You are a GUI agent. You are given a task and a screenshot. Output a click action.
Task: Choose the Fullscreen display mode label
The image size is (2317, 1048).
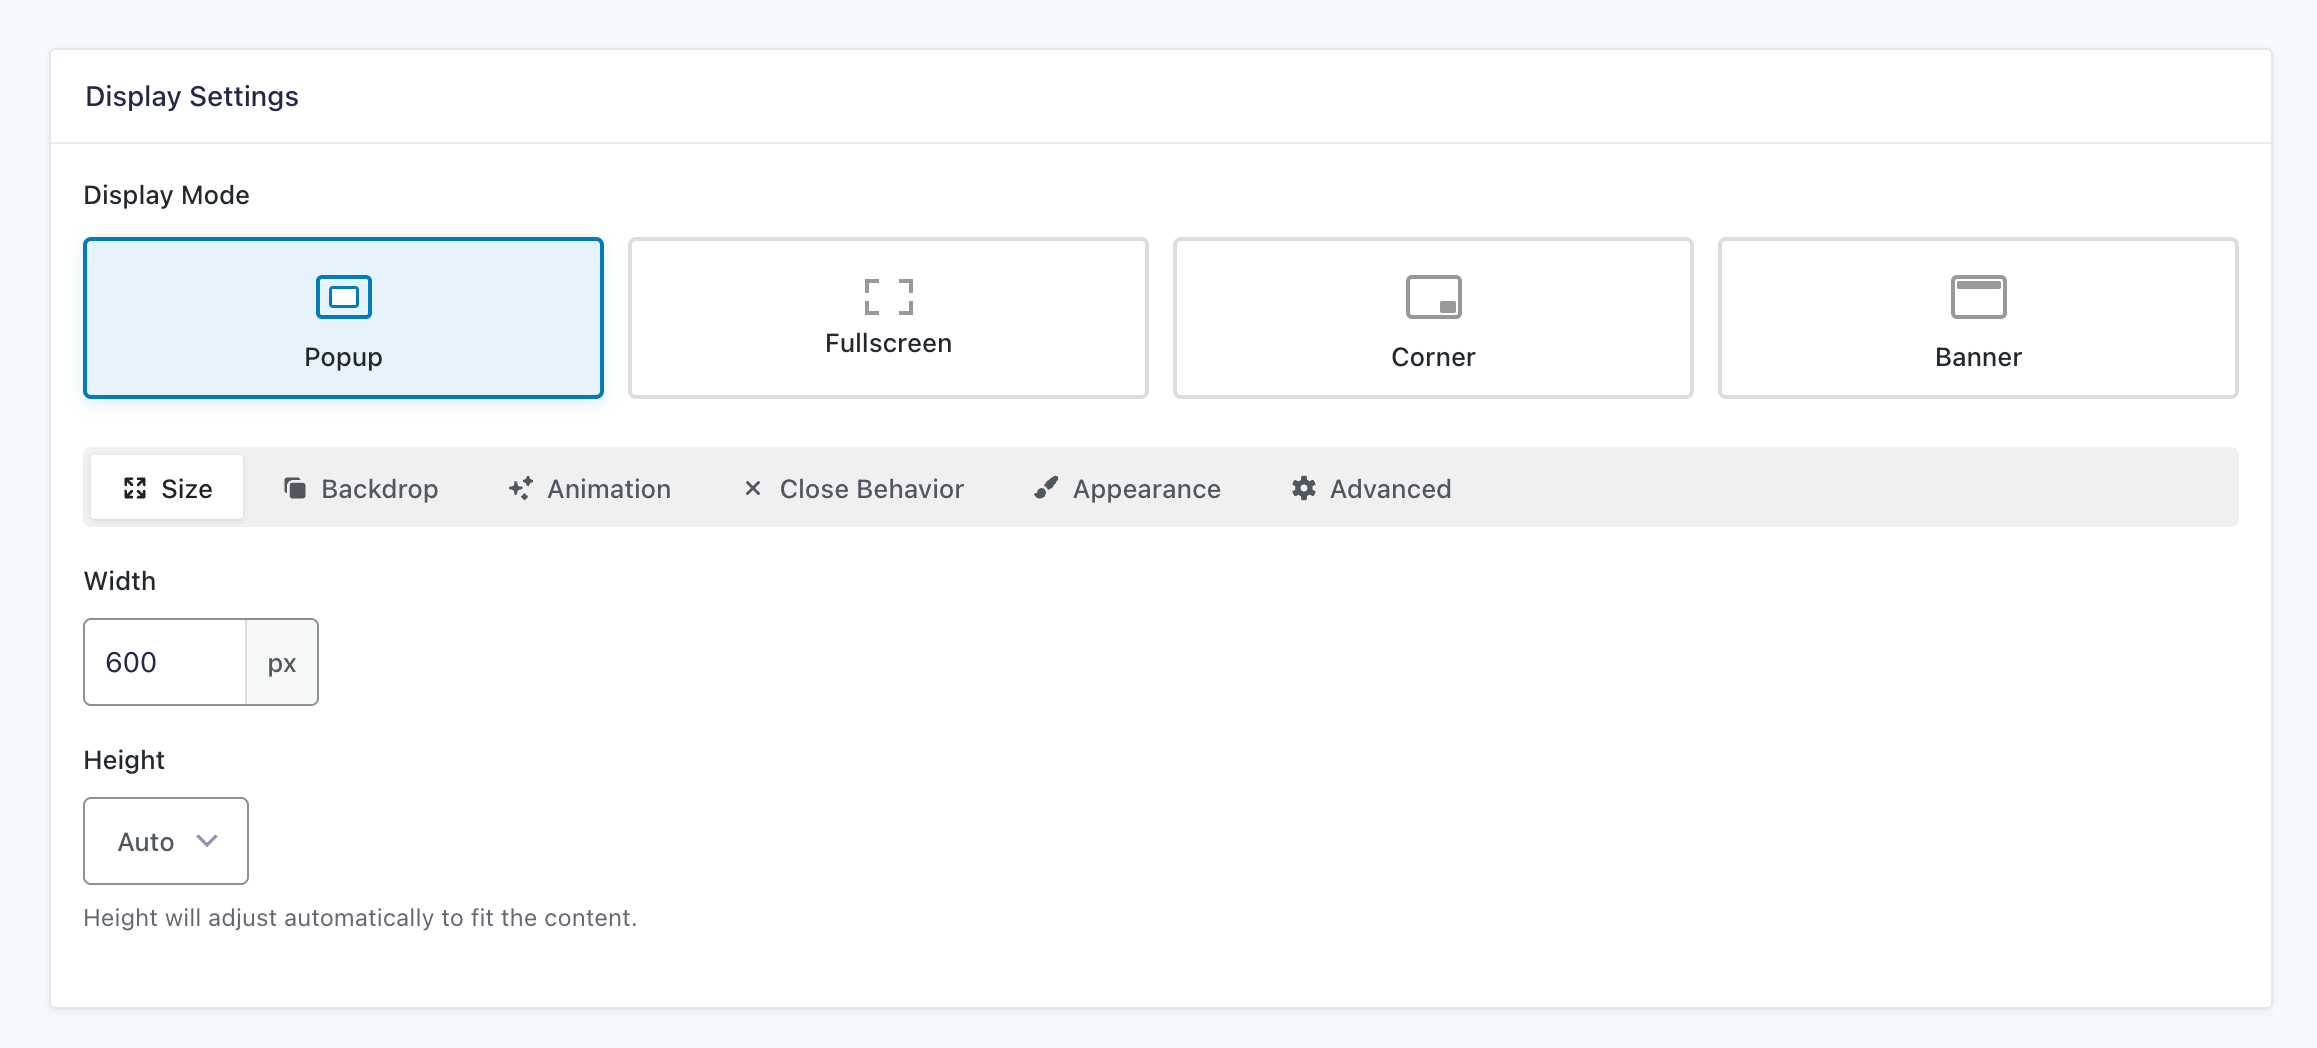(x=888, y=343)
